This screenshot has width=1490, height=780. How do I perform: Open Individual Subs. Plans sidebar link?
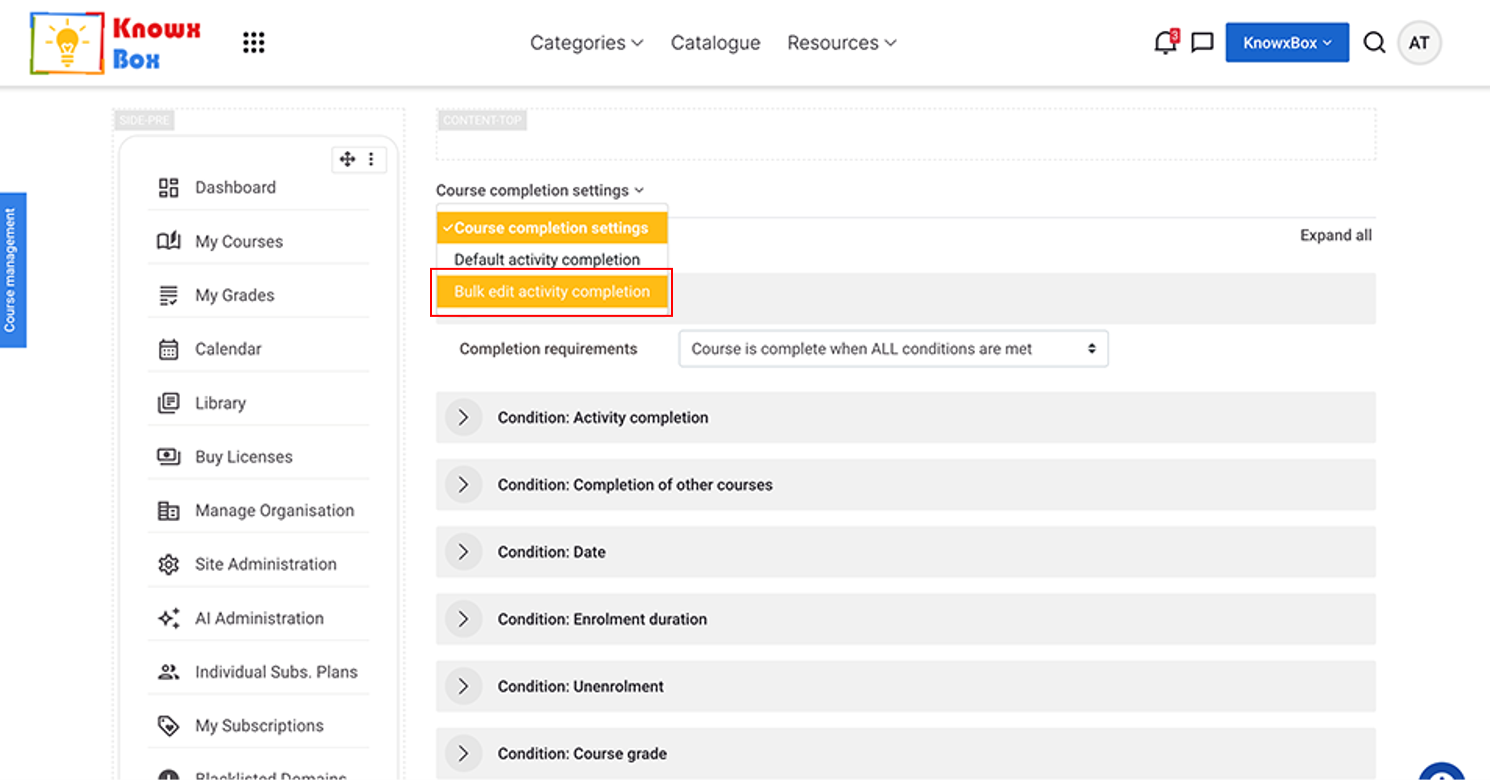tap(276, 672)
